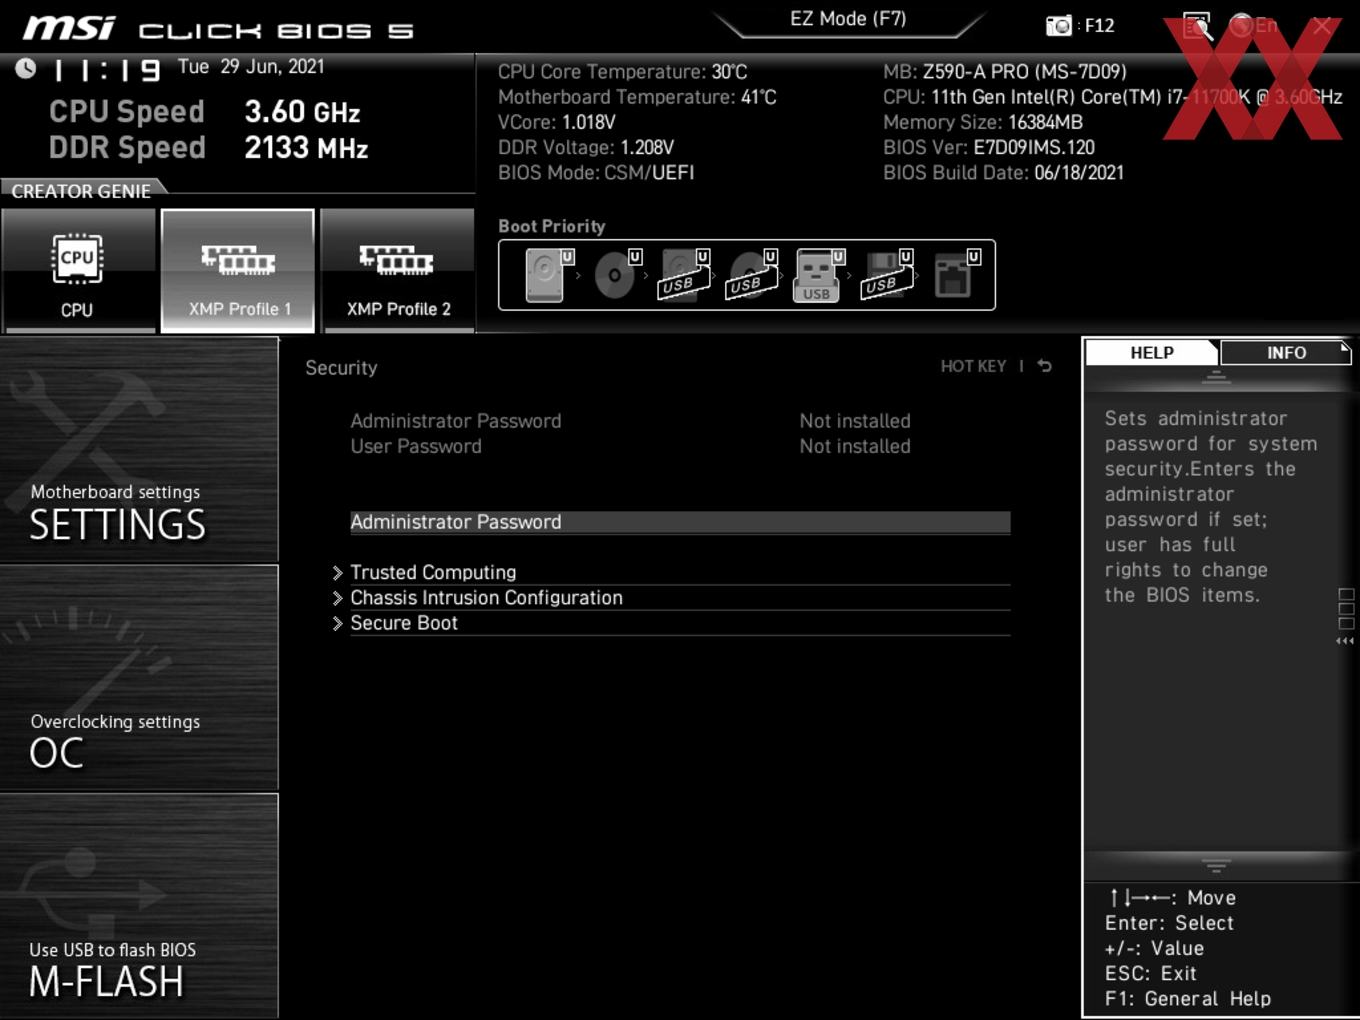The height and width of the screenshot is (1020, 1360).
Task: Click the clock icon beside the time
Action: pyautogui.click(x=26, y=68)
